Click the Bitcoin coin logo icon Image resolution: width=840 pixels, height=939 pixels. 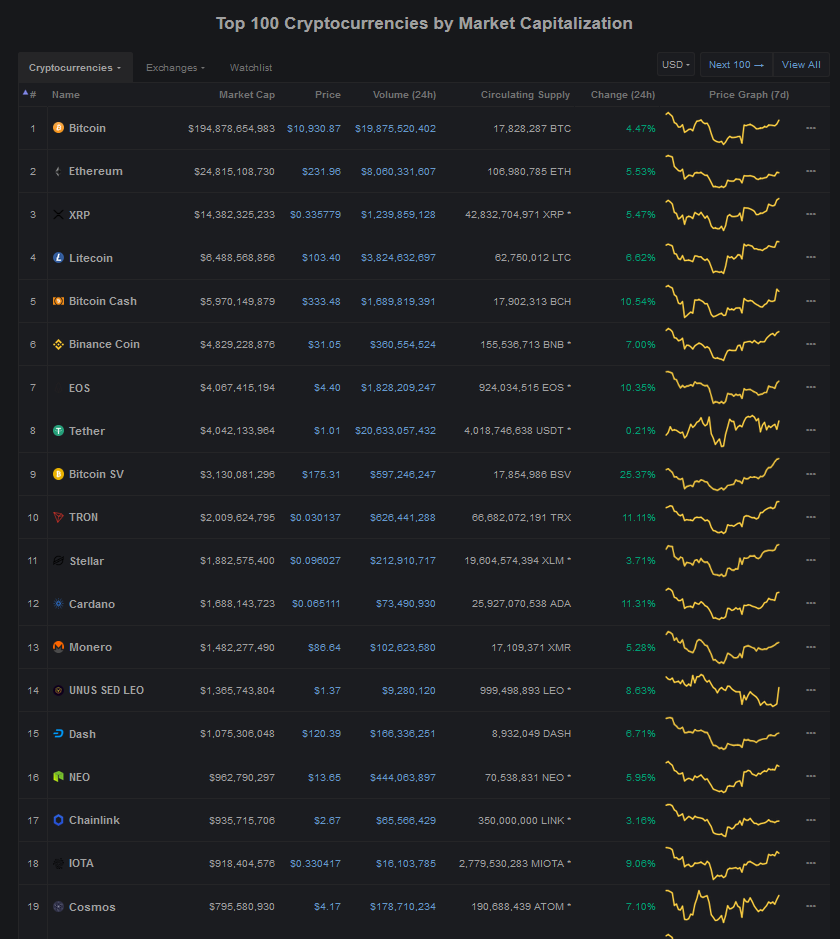[58, 128]
